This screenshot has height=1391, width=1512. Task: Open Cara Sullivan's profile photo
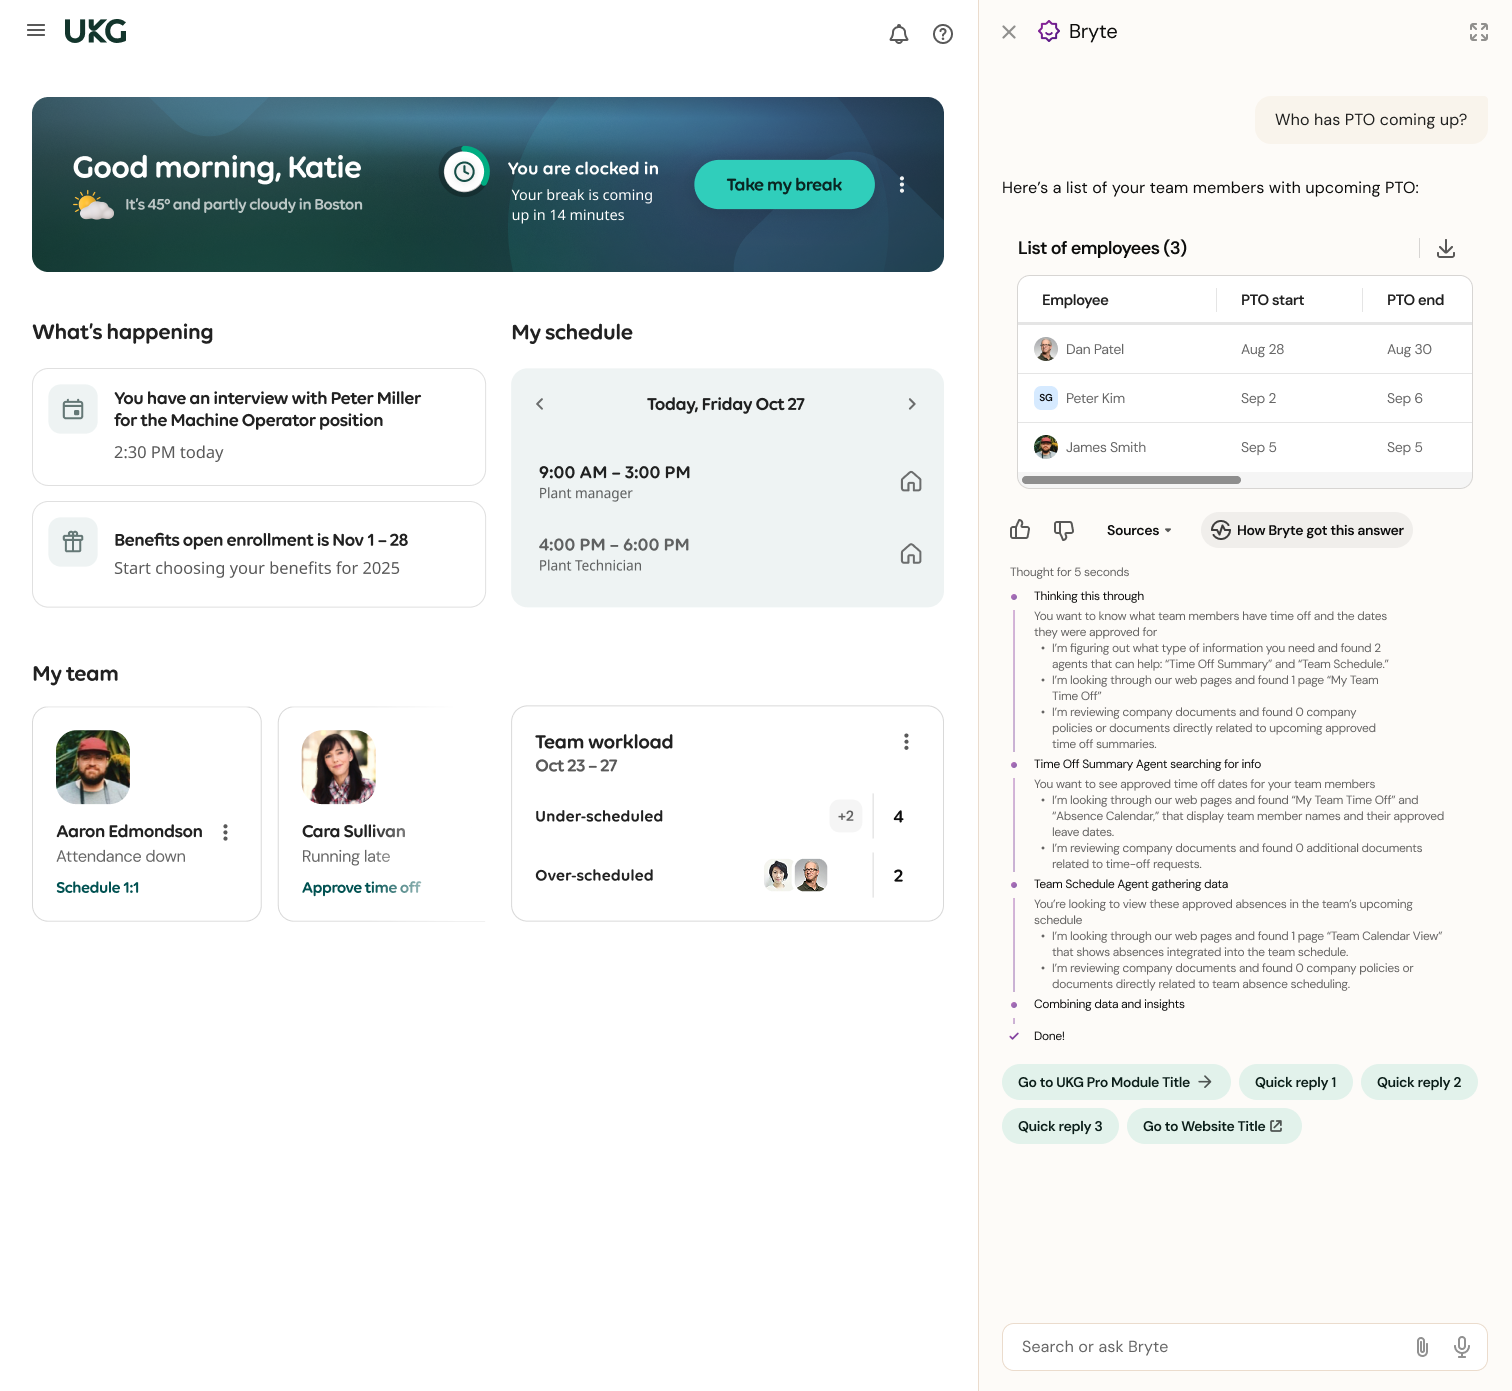(339, 767)
